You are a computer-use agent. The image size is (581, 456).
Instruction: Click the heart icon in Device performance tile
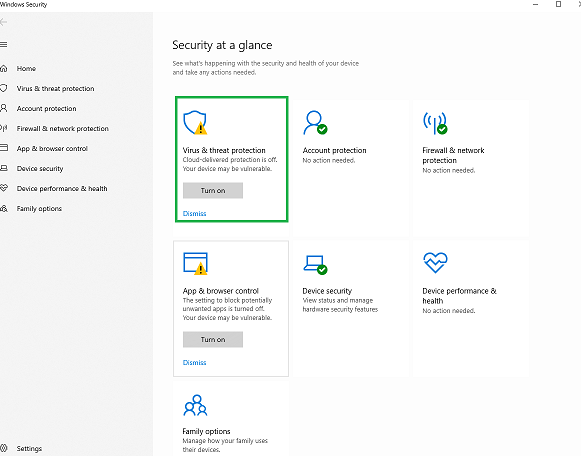point(435,262)
